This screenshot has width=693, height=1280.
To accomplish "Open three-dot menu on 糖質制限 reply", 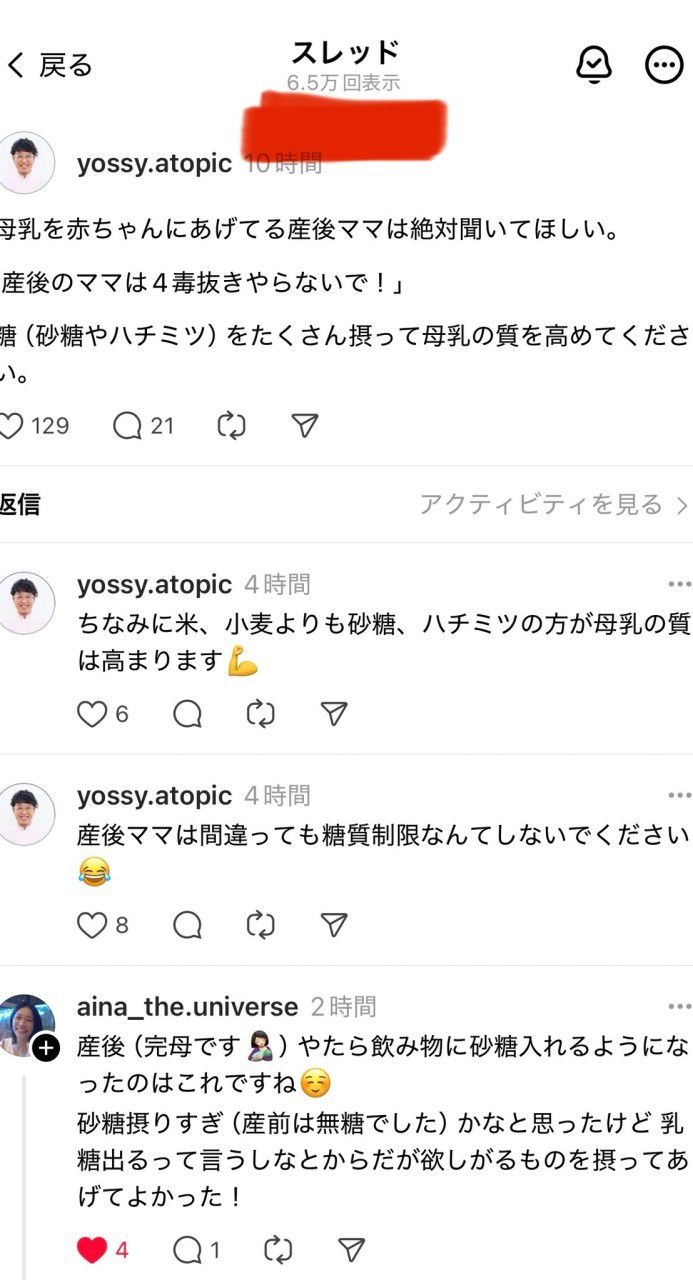I will point(679,795).
